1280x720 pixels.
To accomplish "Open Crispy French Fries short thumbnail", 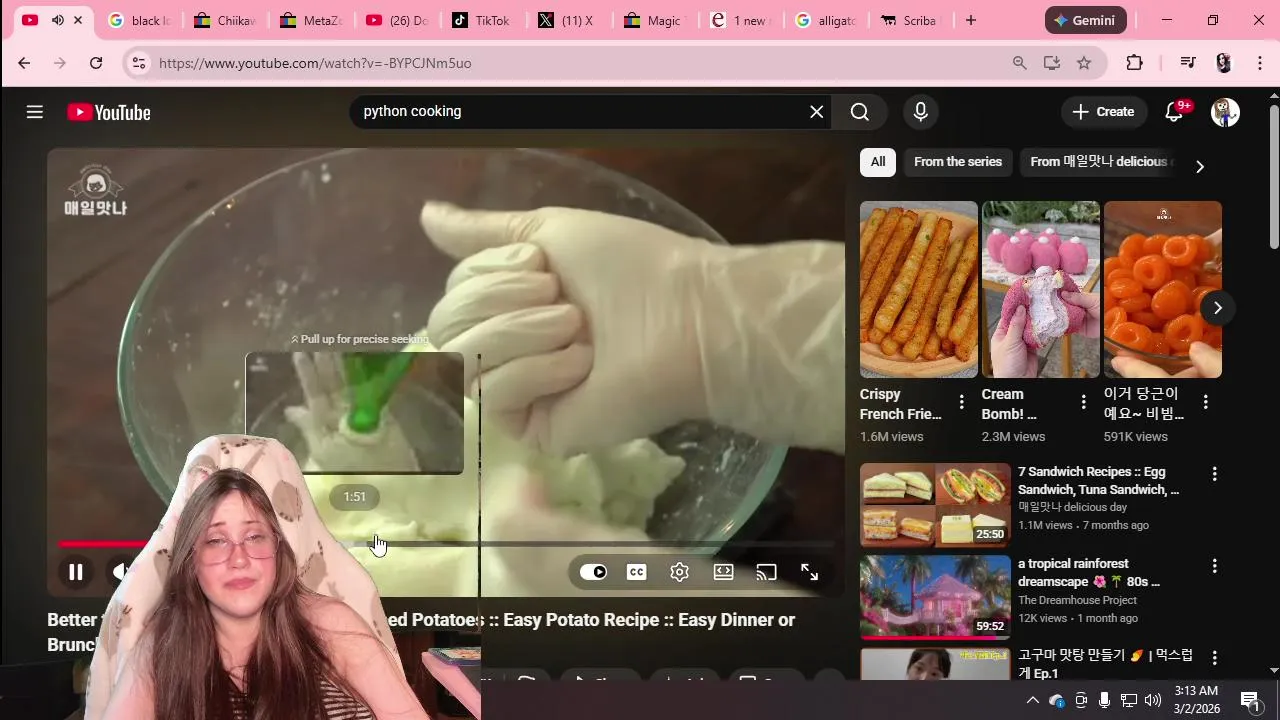I will [x=919, y=289].
